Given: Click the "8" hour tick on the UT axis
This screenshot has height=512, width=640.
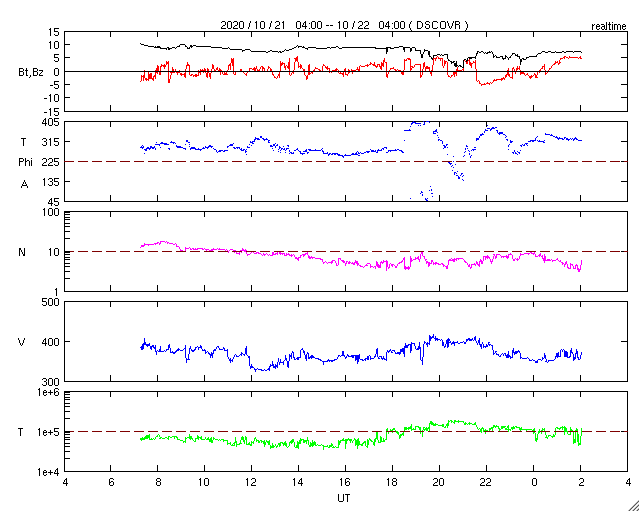Looking at the screenshot, I should pos(158,483).
